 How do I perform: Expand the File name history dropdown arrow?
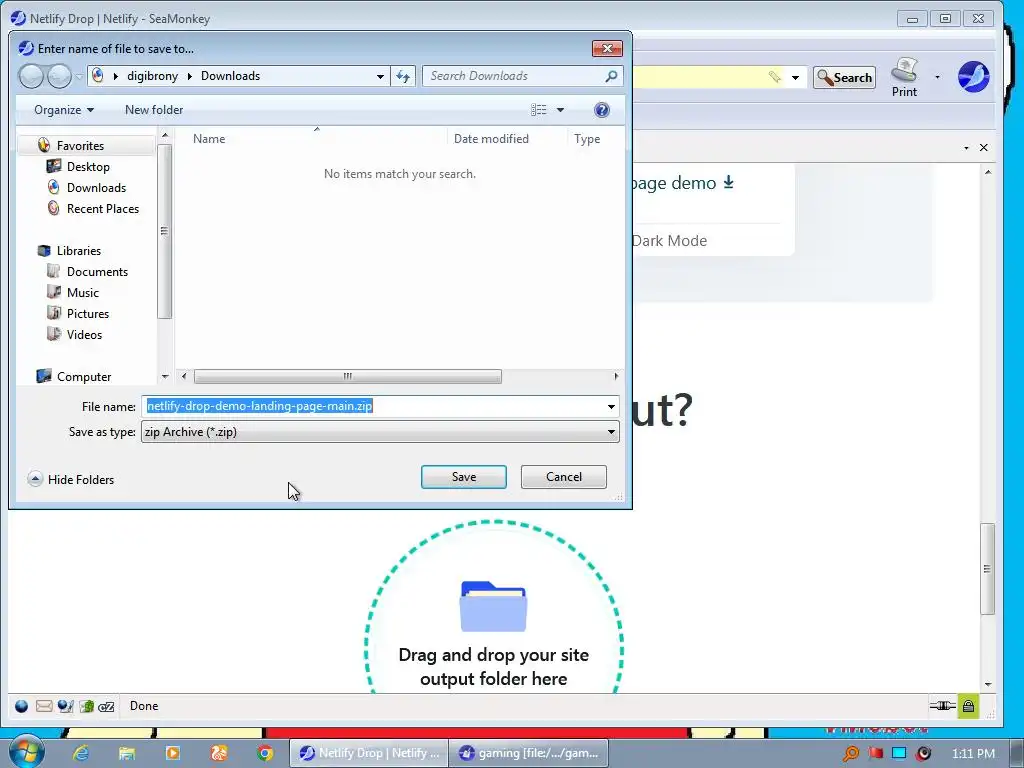click(611, 406)
